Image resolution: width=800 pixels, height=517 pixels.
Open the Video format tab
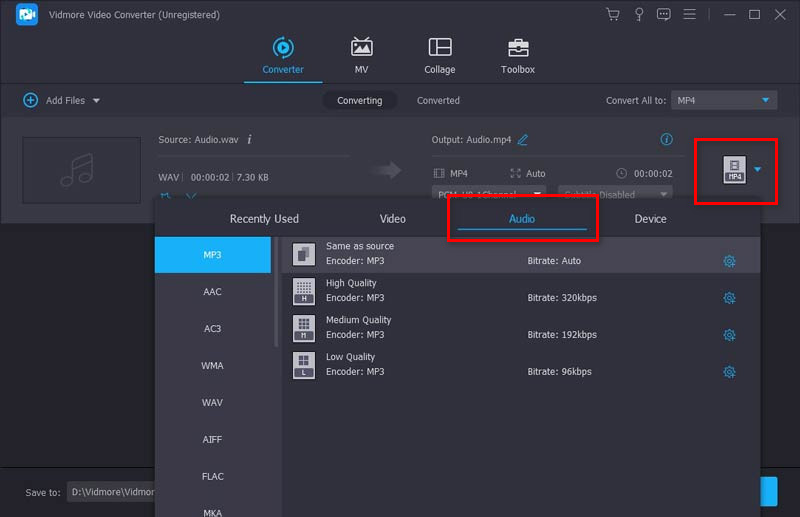(392, 218)
